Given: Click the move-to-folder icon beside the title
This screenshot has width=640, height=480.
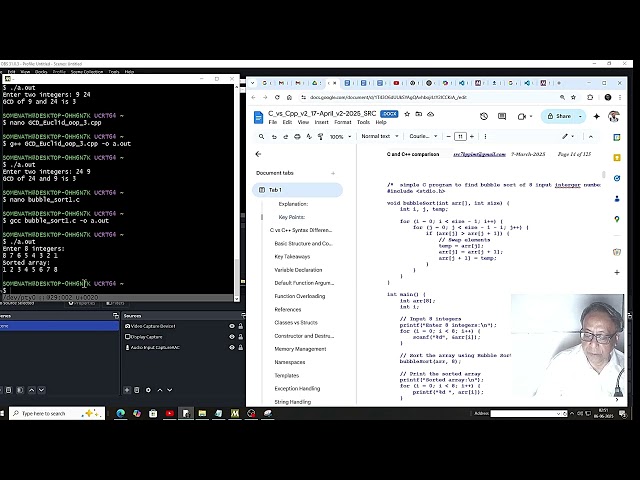Looking at the screenshot, I should 418,114.
